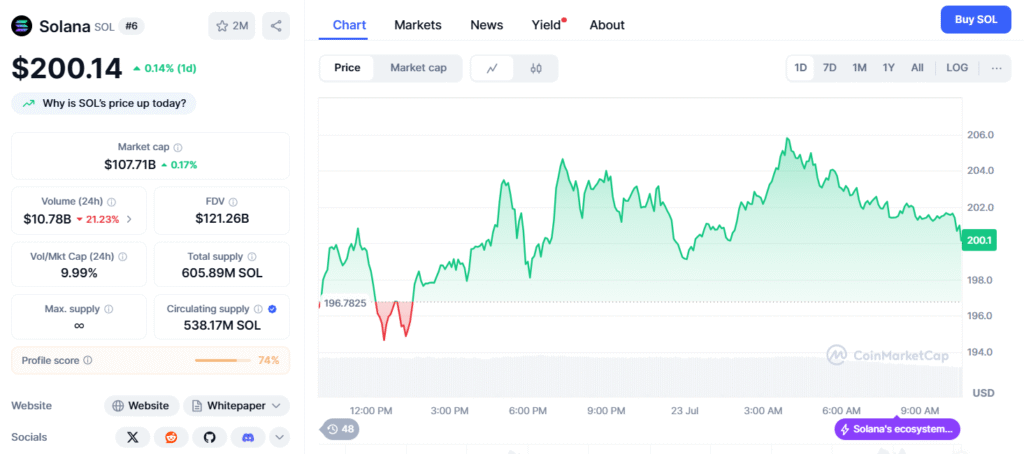Switch to the About tab
The image size is (1024, 454).
(607, 25)
